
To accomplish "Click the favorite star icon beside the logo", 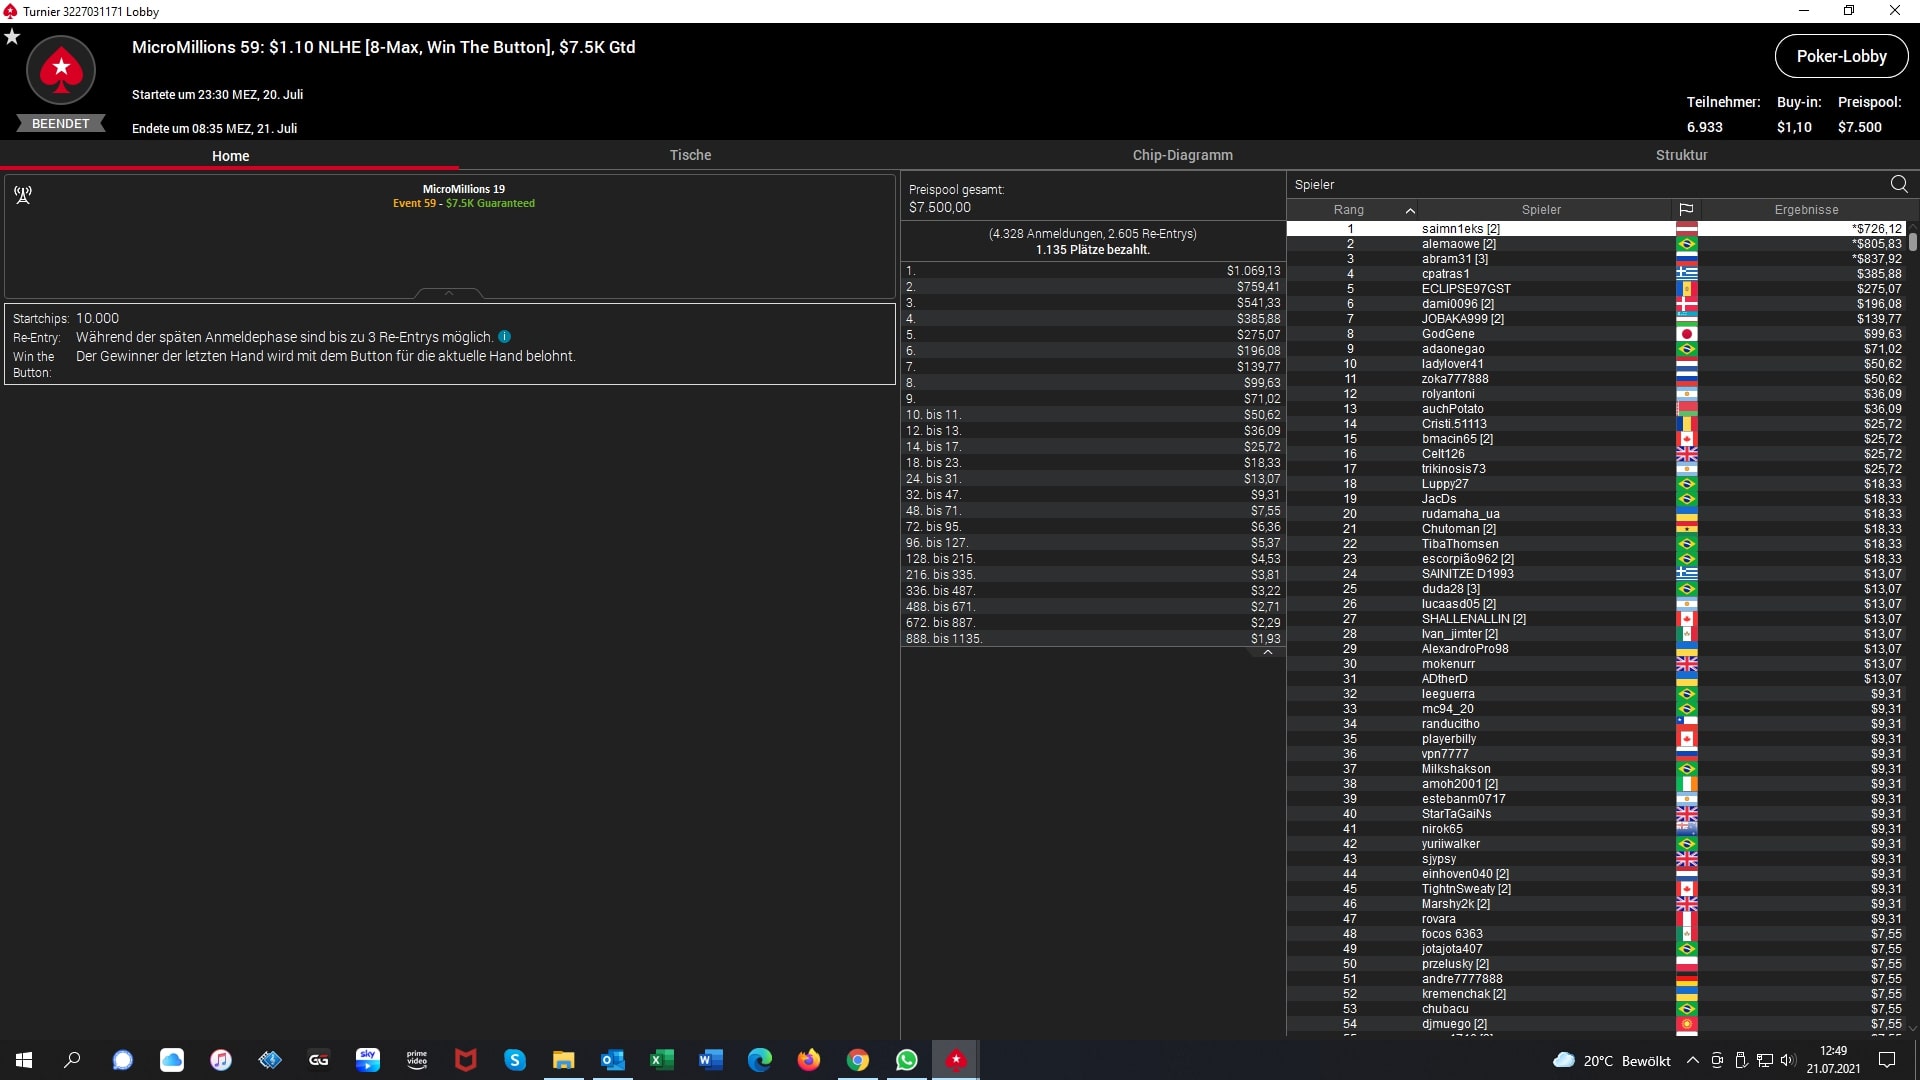I will pos(12,37).
